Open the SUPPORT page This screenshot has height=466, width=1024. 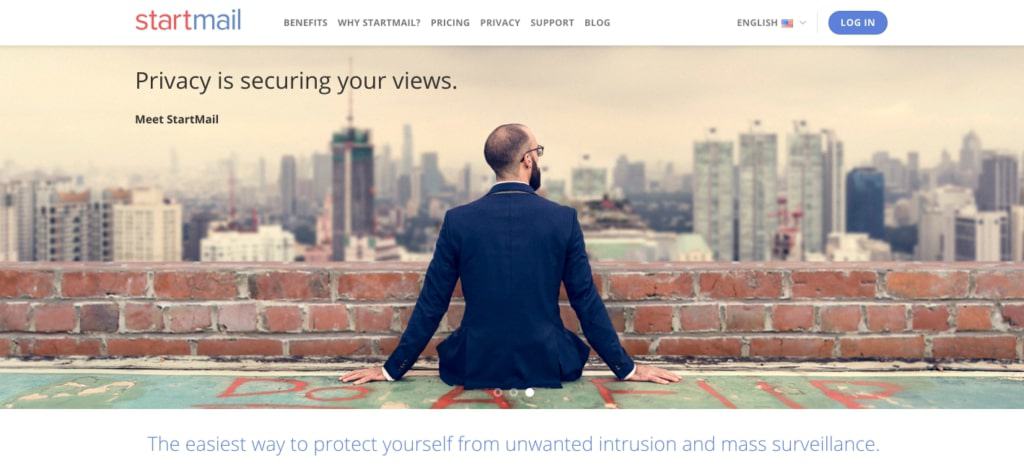(x=552, y=23)
